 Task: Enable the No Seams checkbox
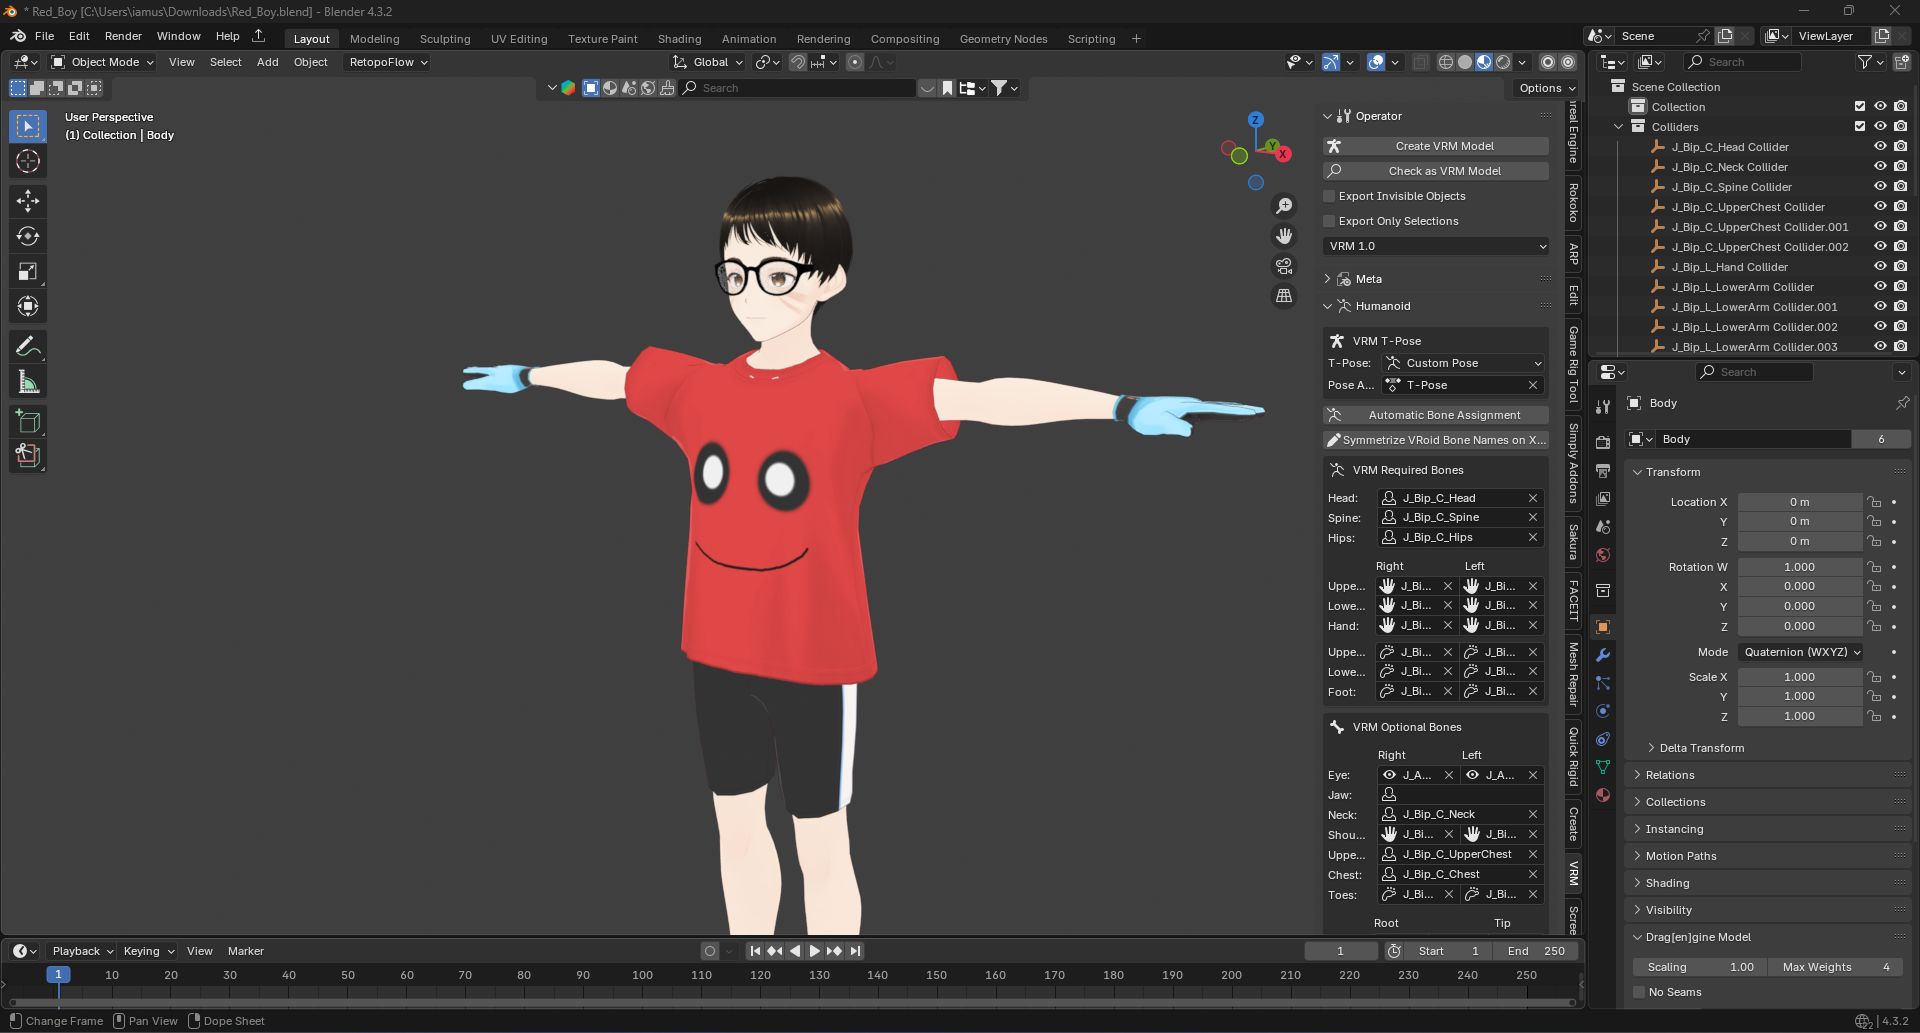[x=1640, y=992]
